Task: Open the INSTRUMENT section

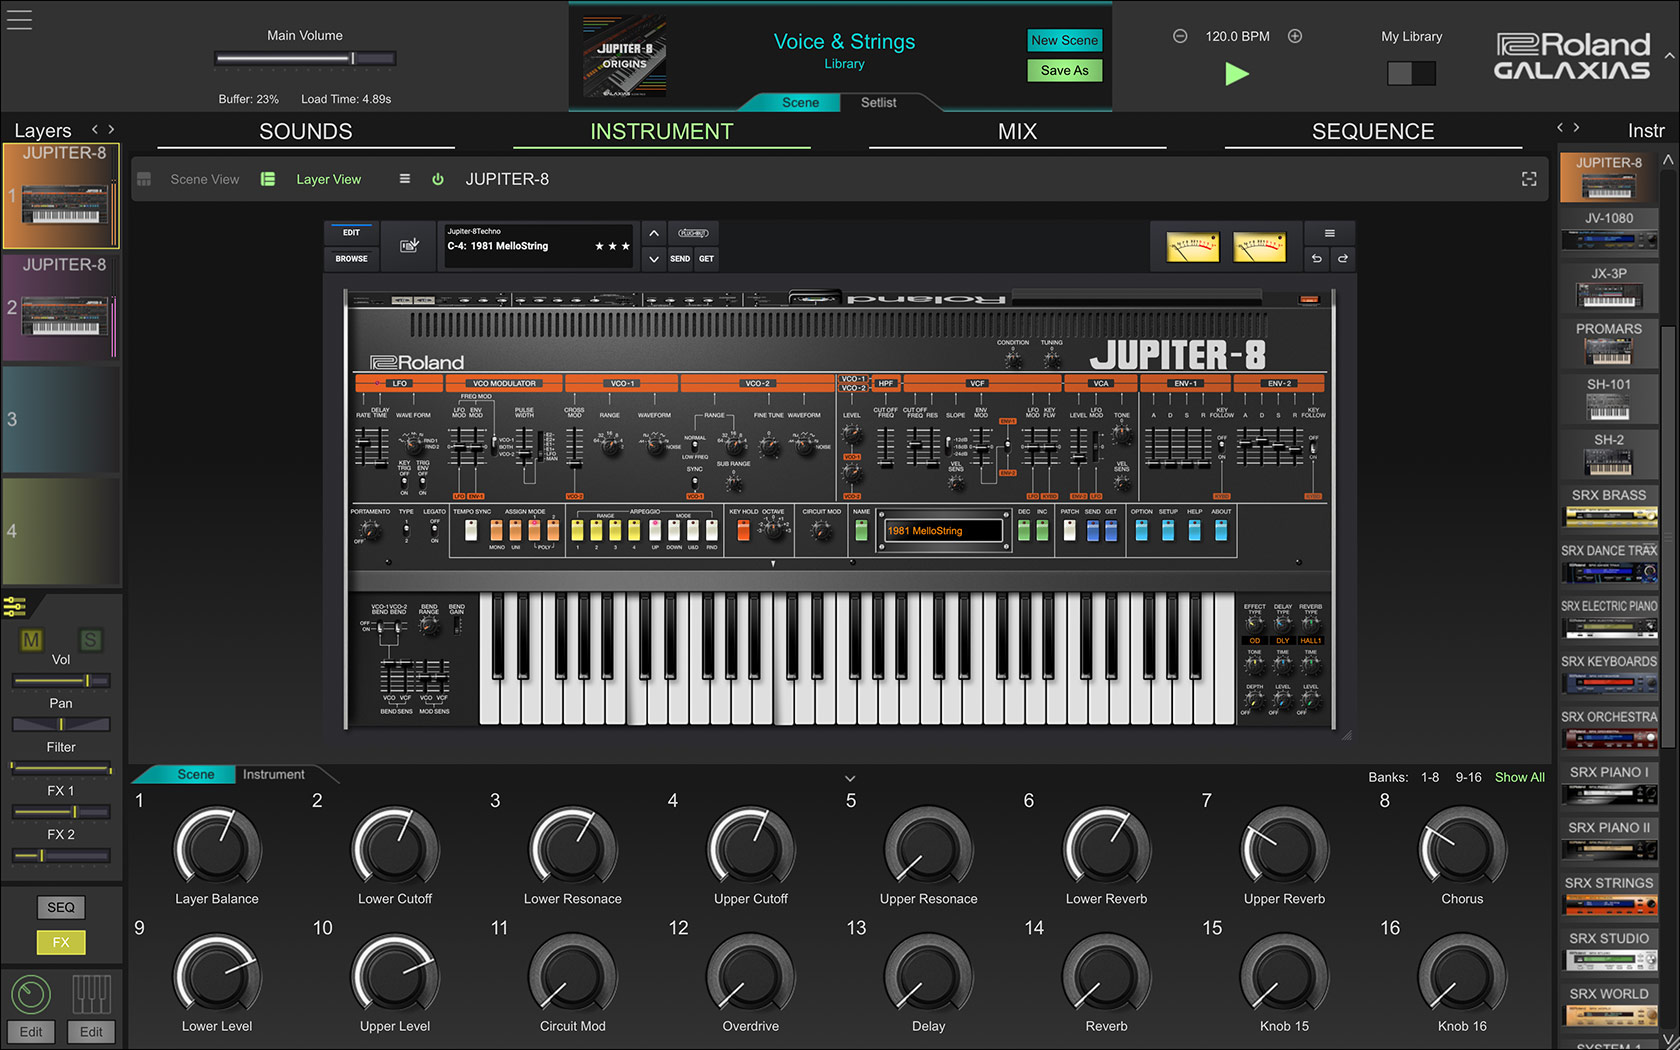Action: pyautogui.click(x=661, y=132)
